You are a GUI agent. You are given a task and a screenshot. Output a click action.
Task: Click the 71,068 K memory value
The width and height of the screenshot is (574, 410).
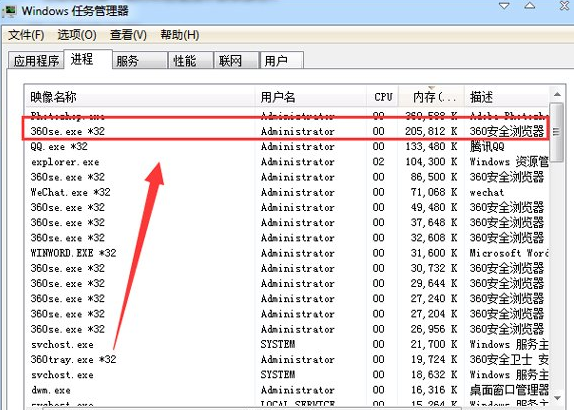[x=433, y=192]
